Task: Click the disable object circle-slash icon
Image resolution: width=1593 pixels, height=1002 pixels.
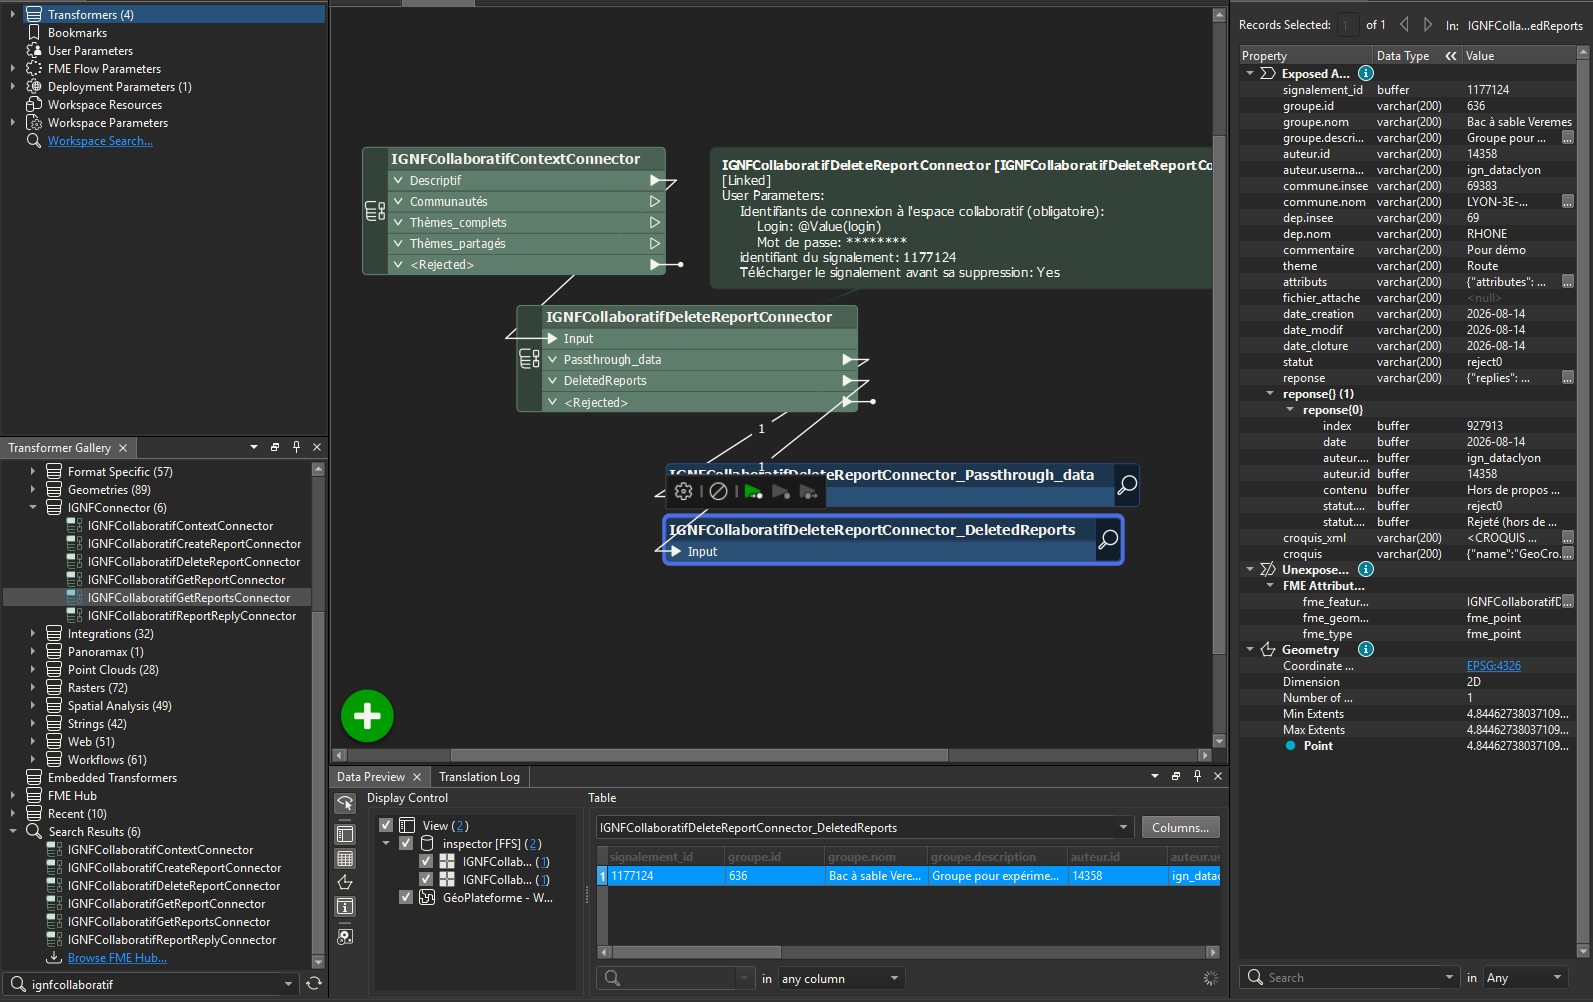Action: [x=718, y=491]
